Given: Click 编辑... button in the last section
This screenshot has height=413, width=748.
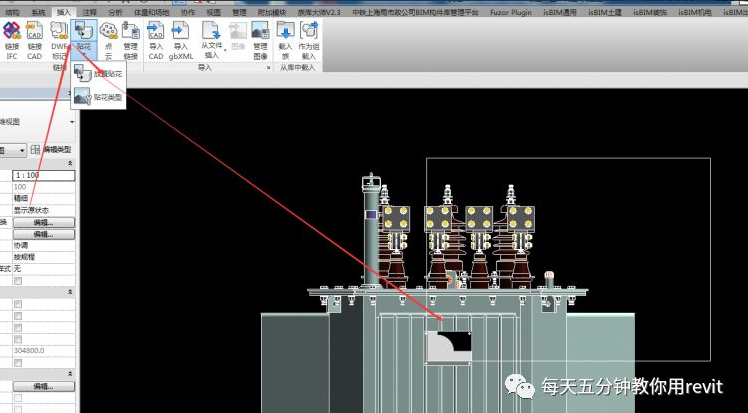Looking at the screenshot, I should coord(43,386).
